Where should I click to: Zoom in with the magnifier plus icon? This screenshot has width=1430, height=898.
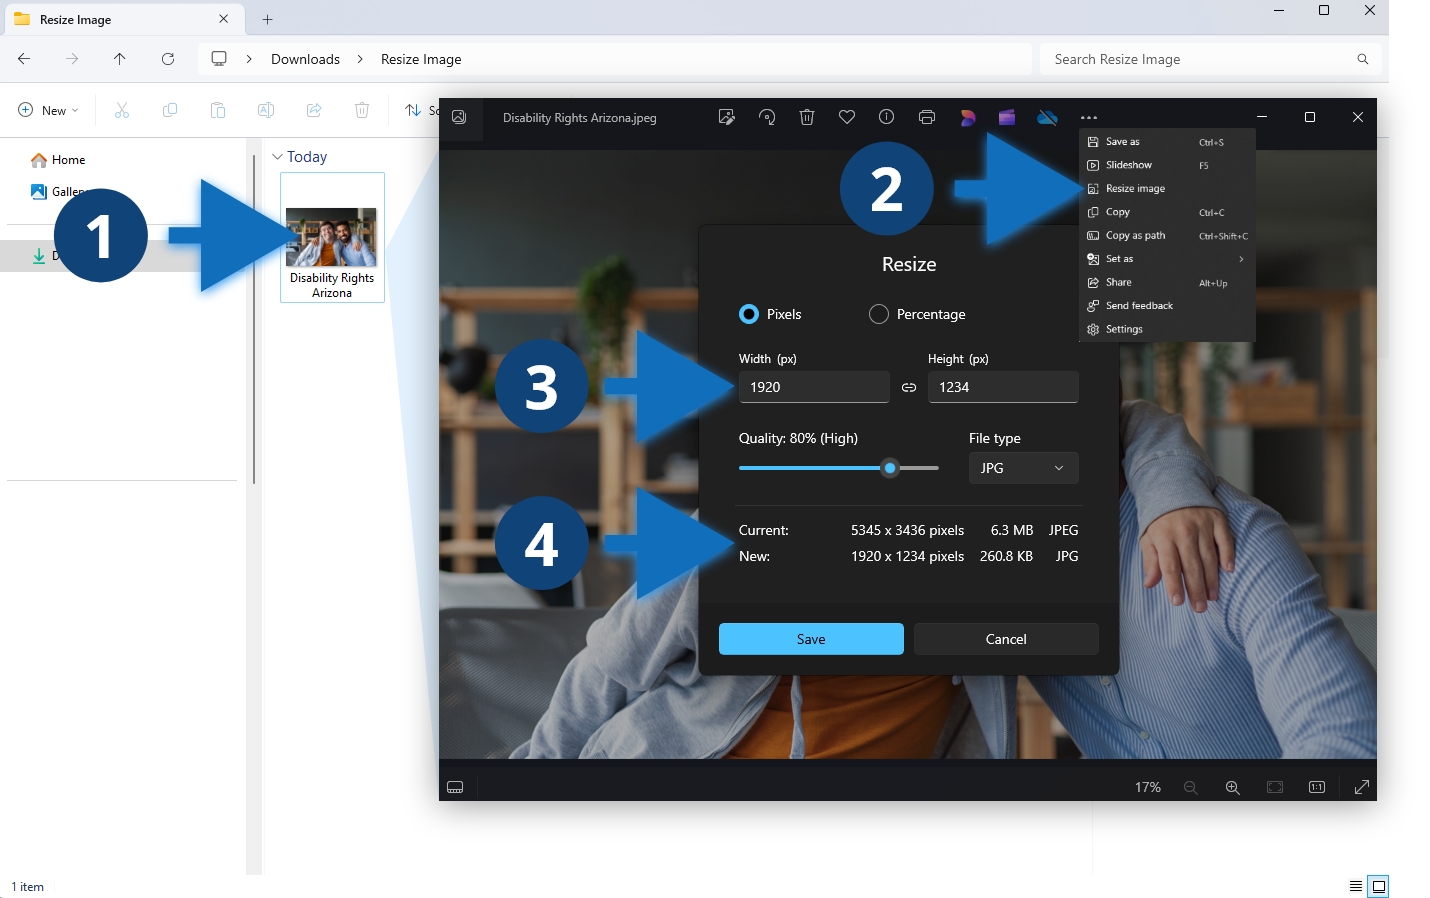[1232, 788]
